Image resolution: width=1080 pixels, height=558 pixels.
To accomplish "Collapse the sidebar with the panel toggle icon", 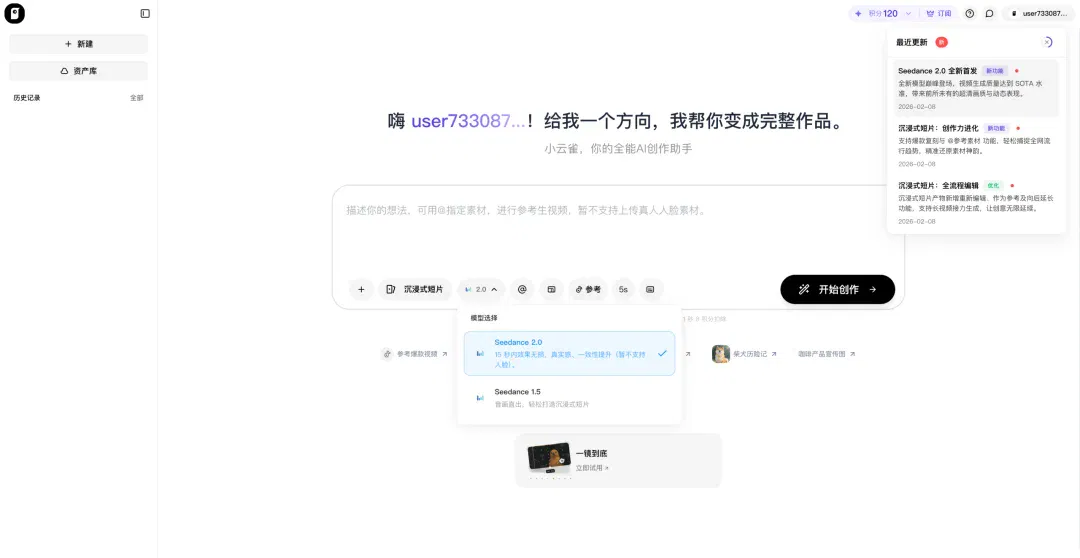I will pyautogui.click(x=145, y=13).
